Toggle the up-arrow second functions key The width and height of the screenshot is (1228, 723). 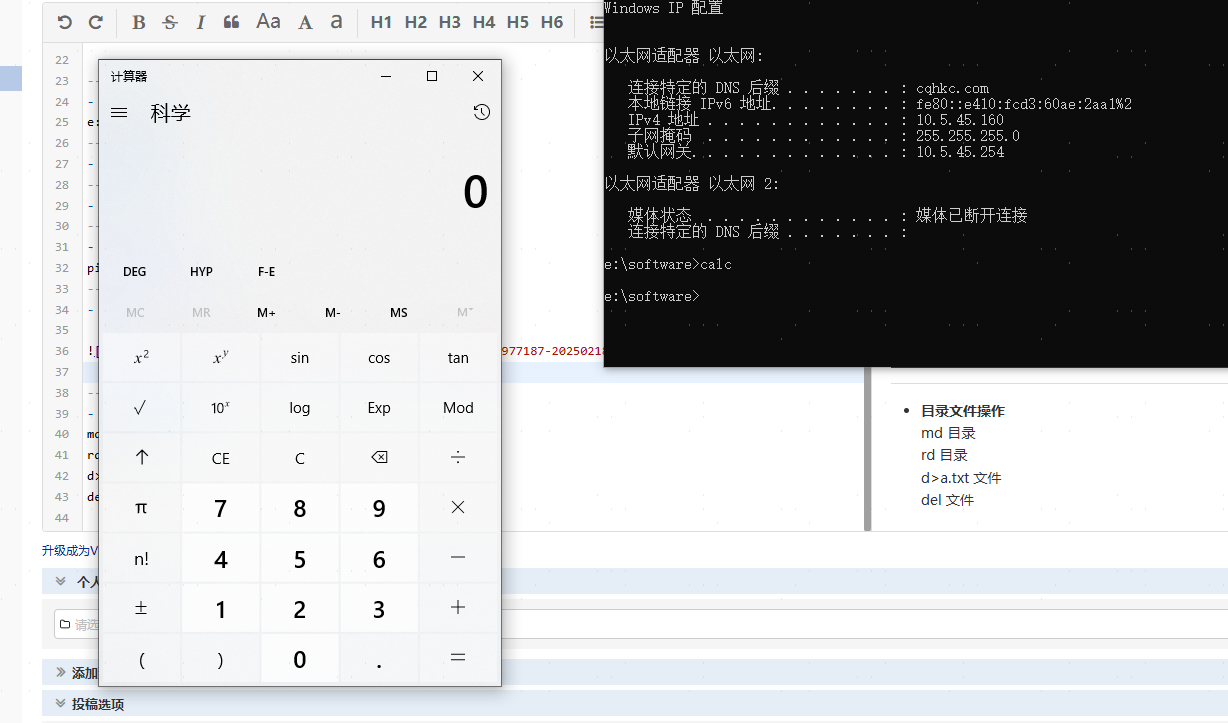coord(142,458)
